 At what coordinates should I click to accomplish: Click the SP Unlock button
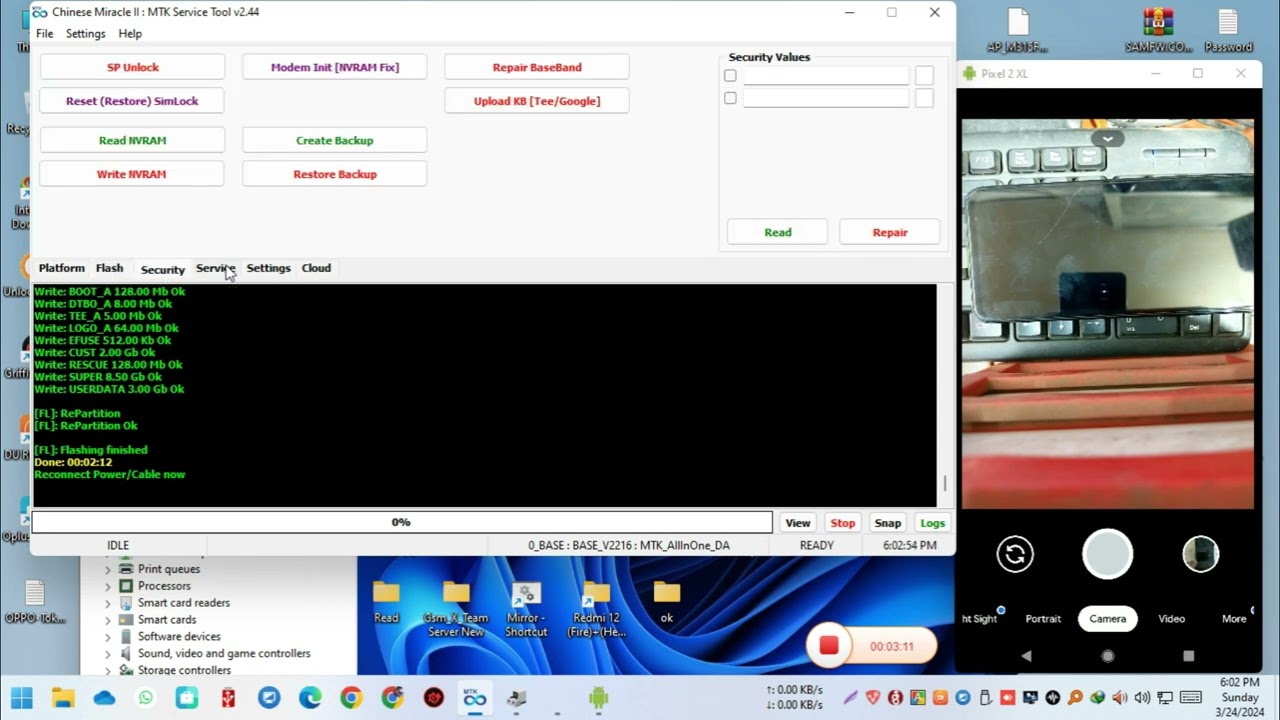pyautogui.click(x=131, y=67)
